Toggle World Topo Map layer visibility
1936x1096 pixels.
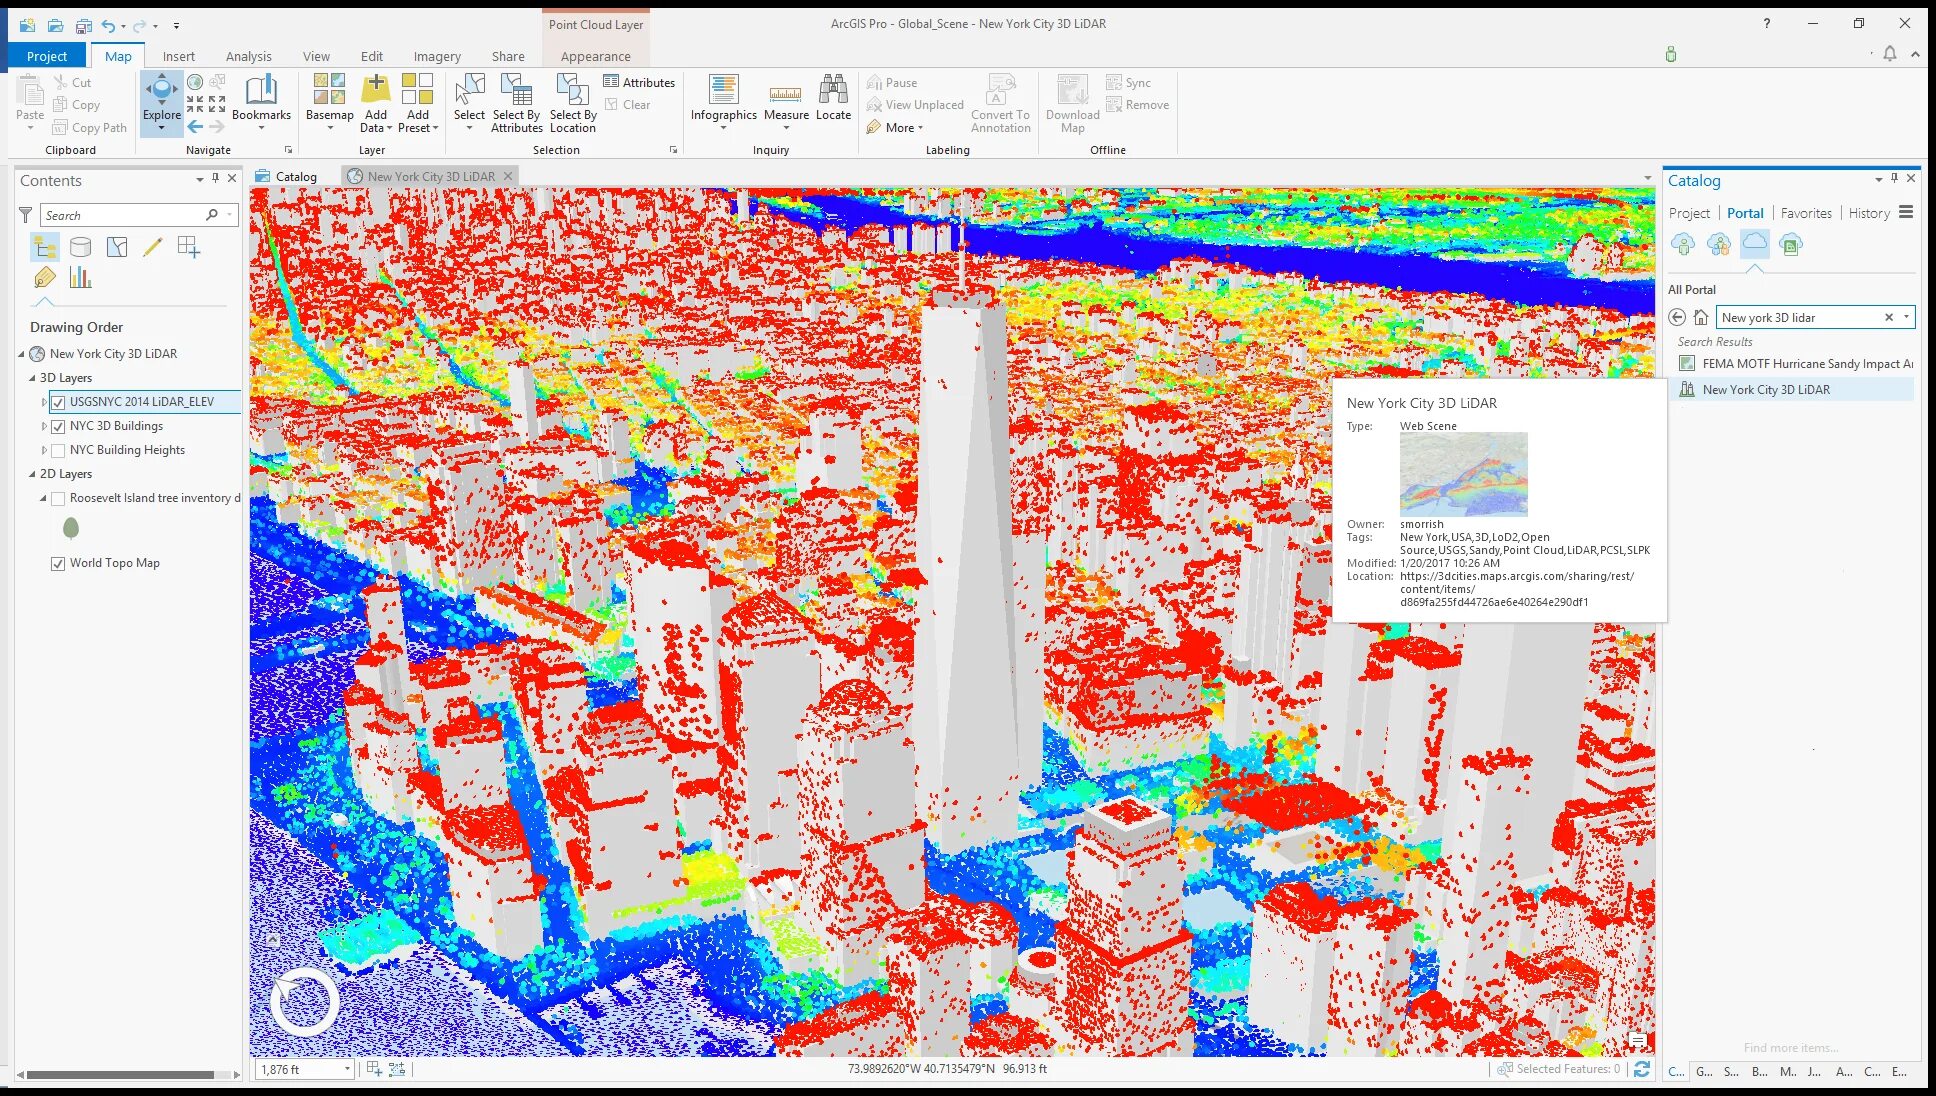click(x=58, y=563)
